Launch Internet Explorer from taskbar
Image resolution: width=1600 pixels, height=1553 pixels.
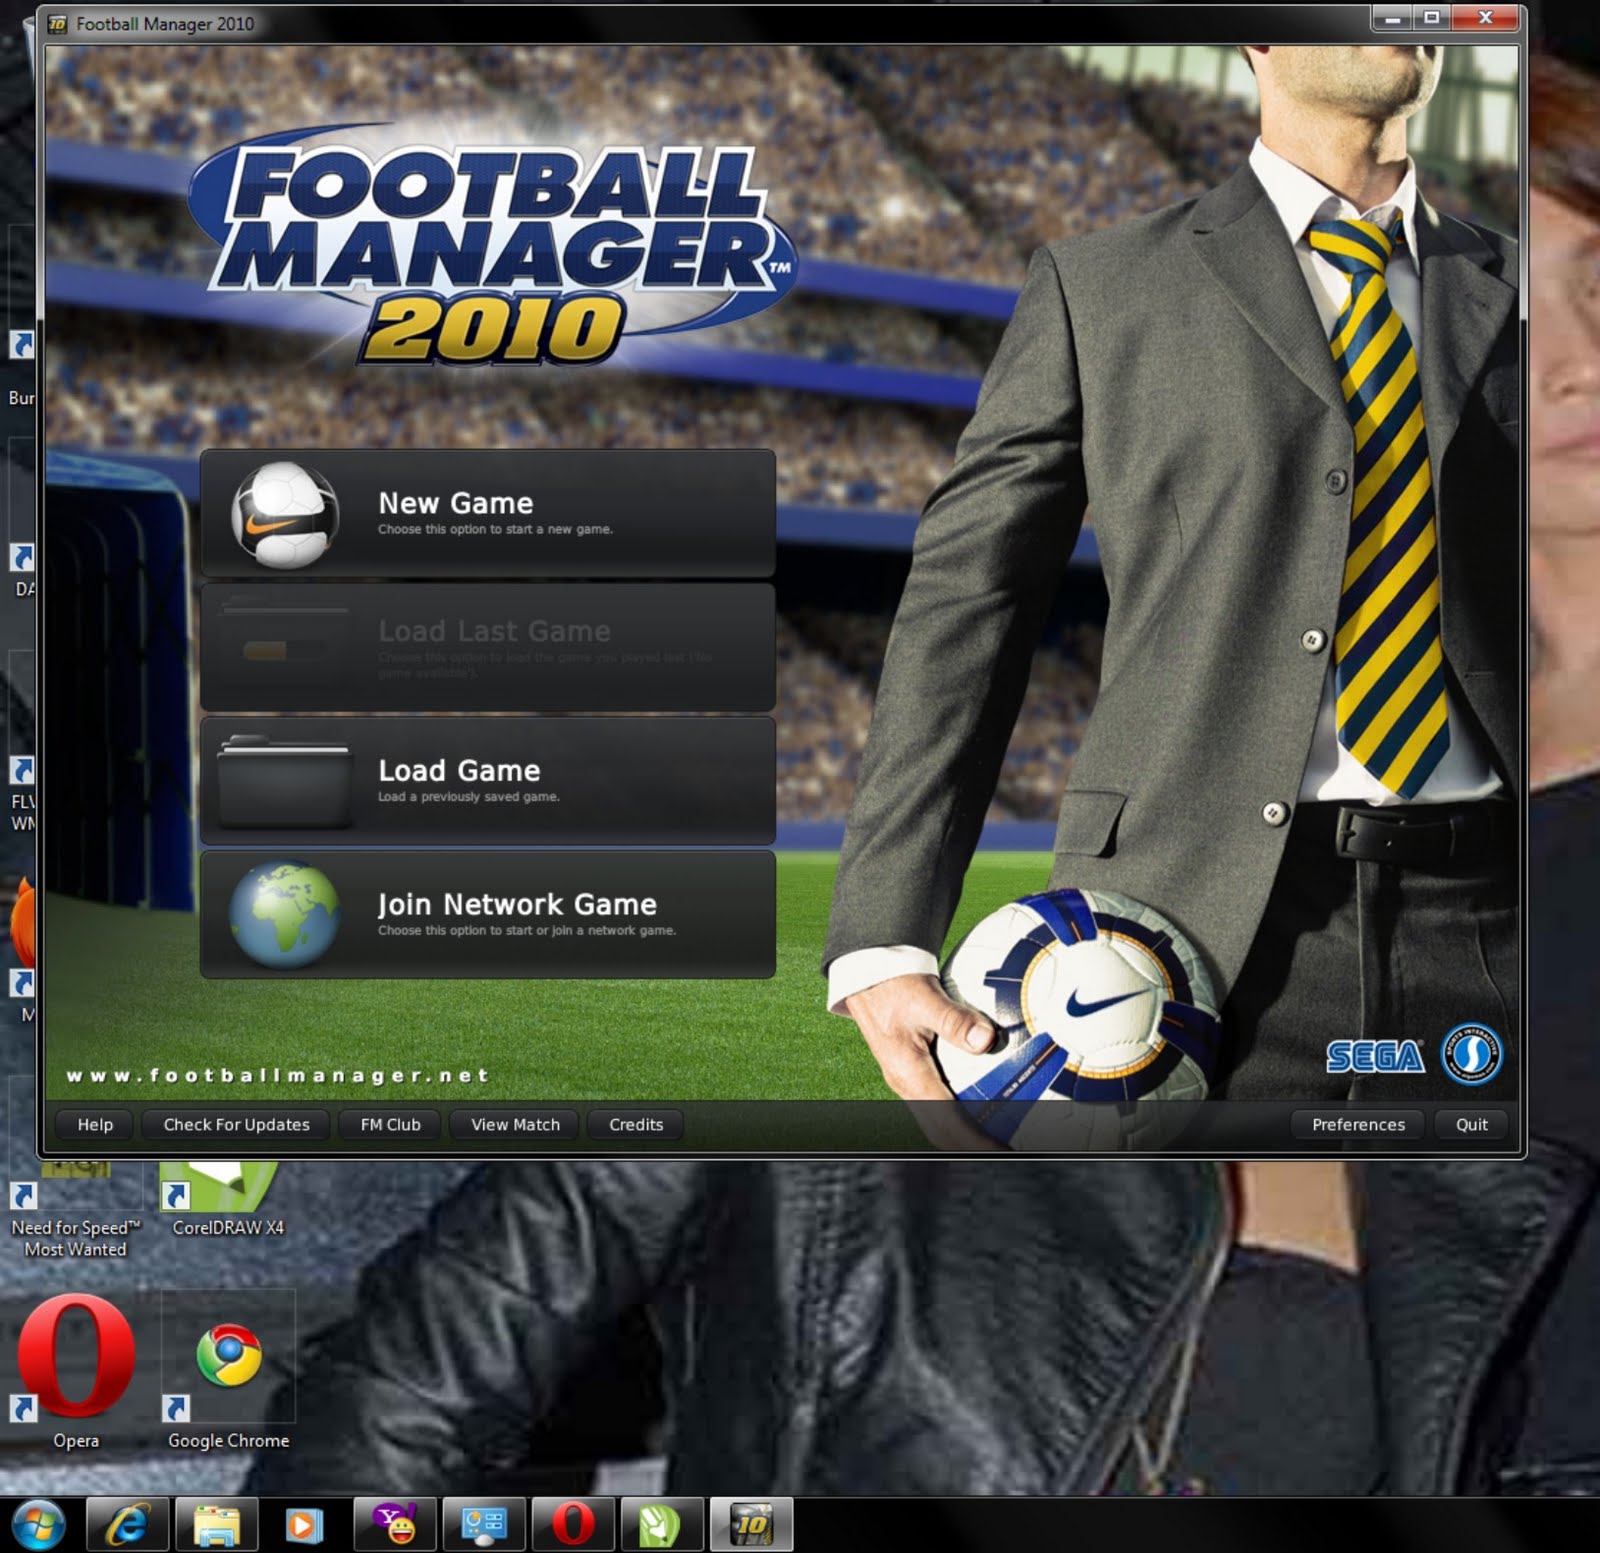pos(128,1525)
